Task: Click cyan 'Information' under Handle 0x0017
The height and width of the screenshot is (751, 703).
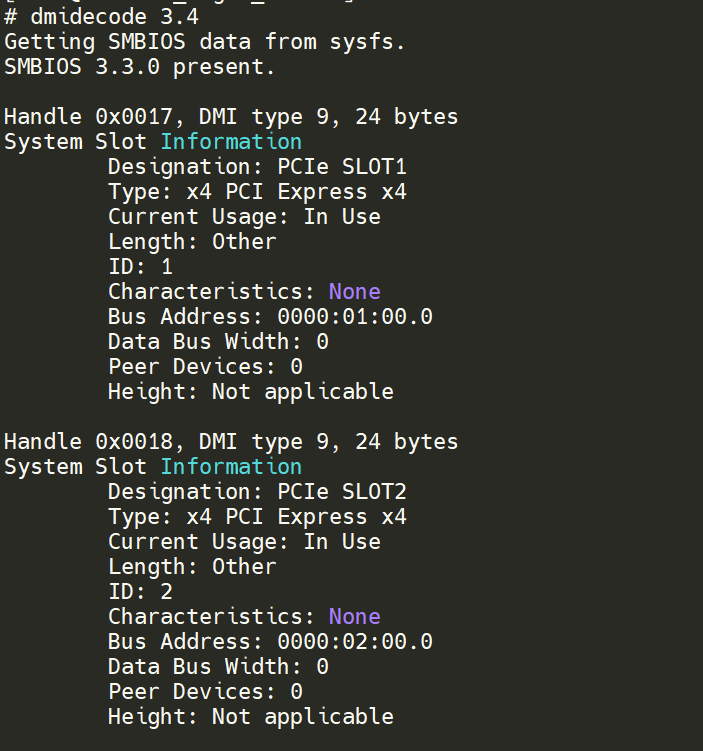Action: pos(231,142)
